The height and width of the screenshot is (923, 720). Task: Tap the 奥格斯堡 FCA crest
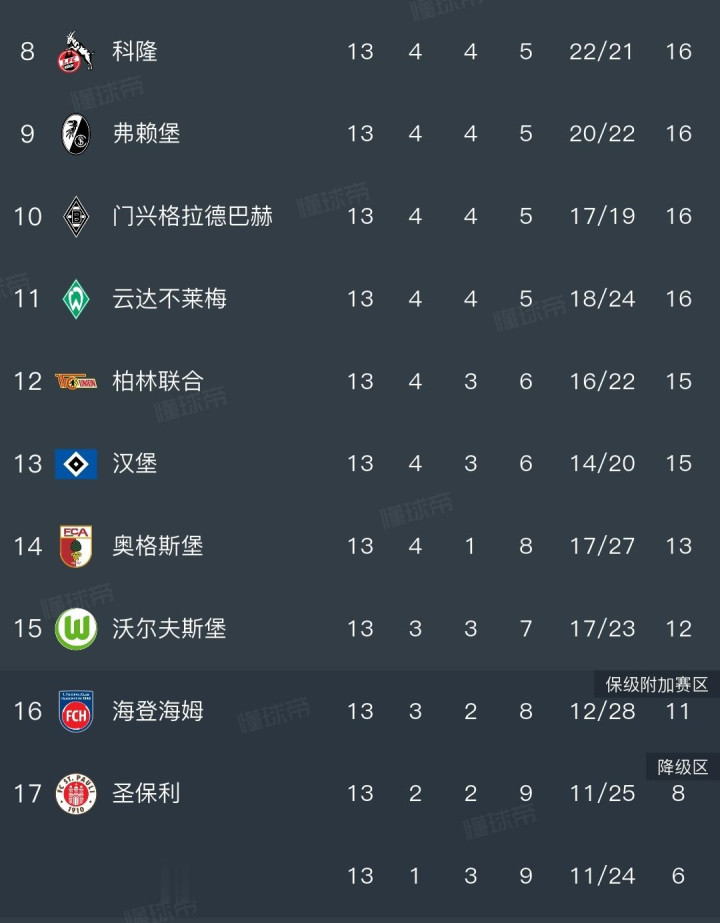(76, 546)
